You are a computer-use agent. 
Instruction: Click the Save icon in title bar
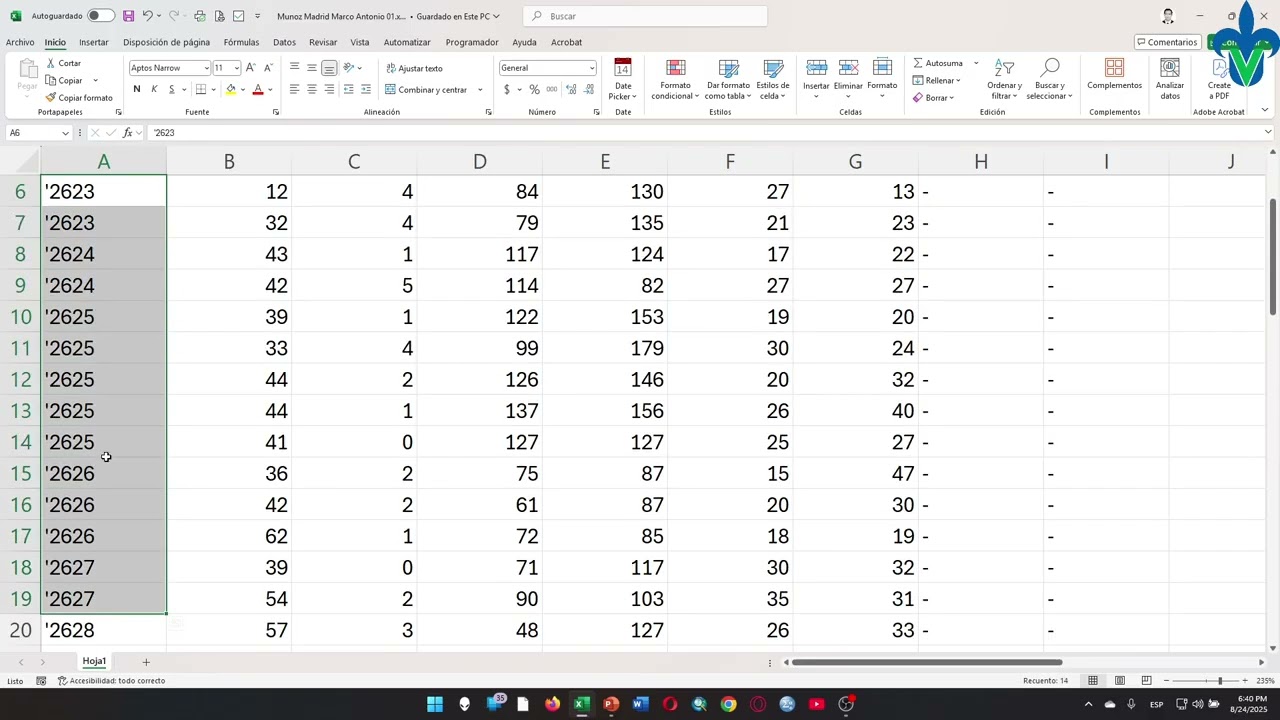coord(128,16)
